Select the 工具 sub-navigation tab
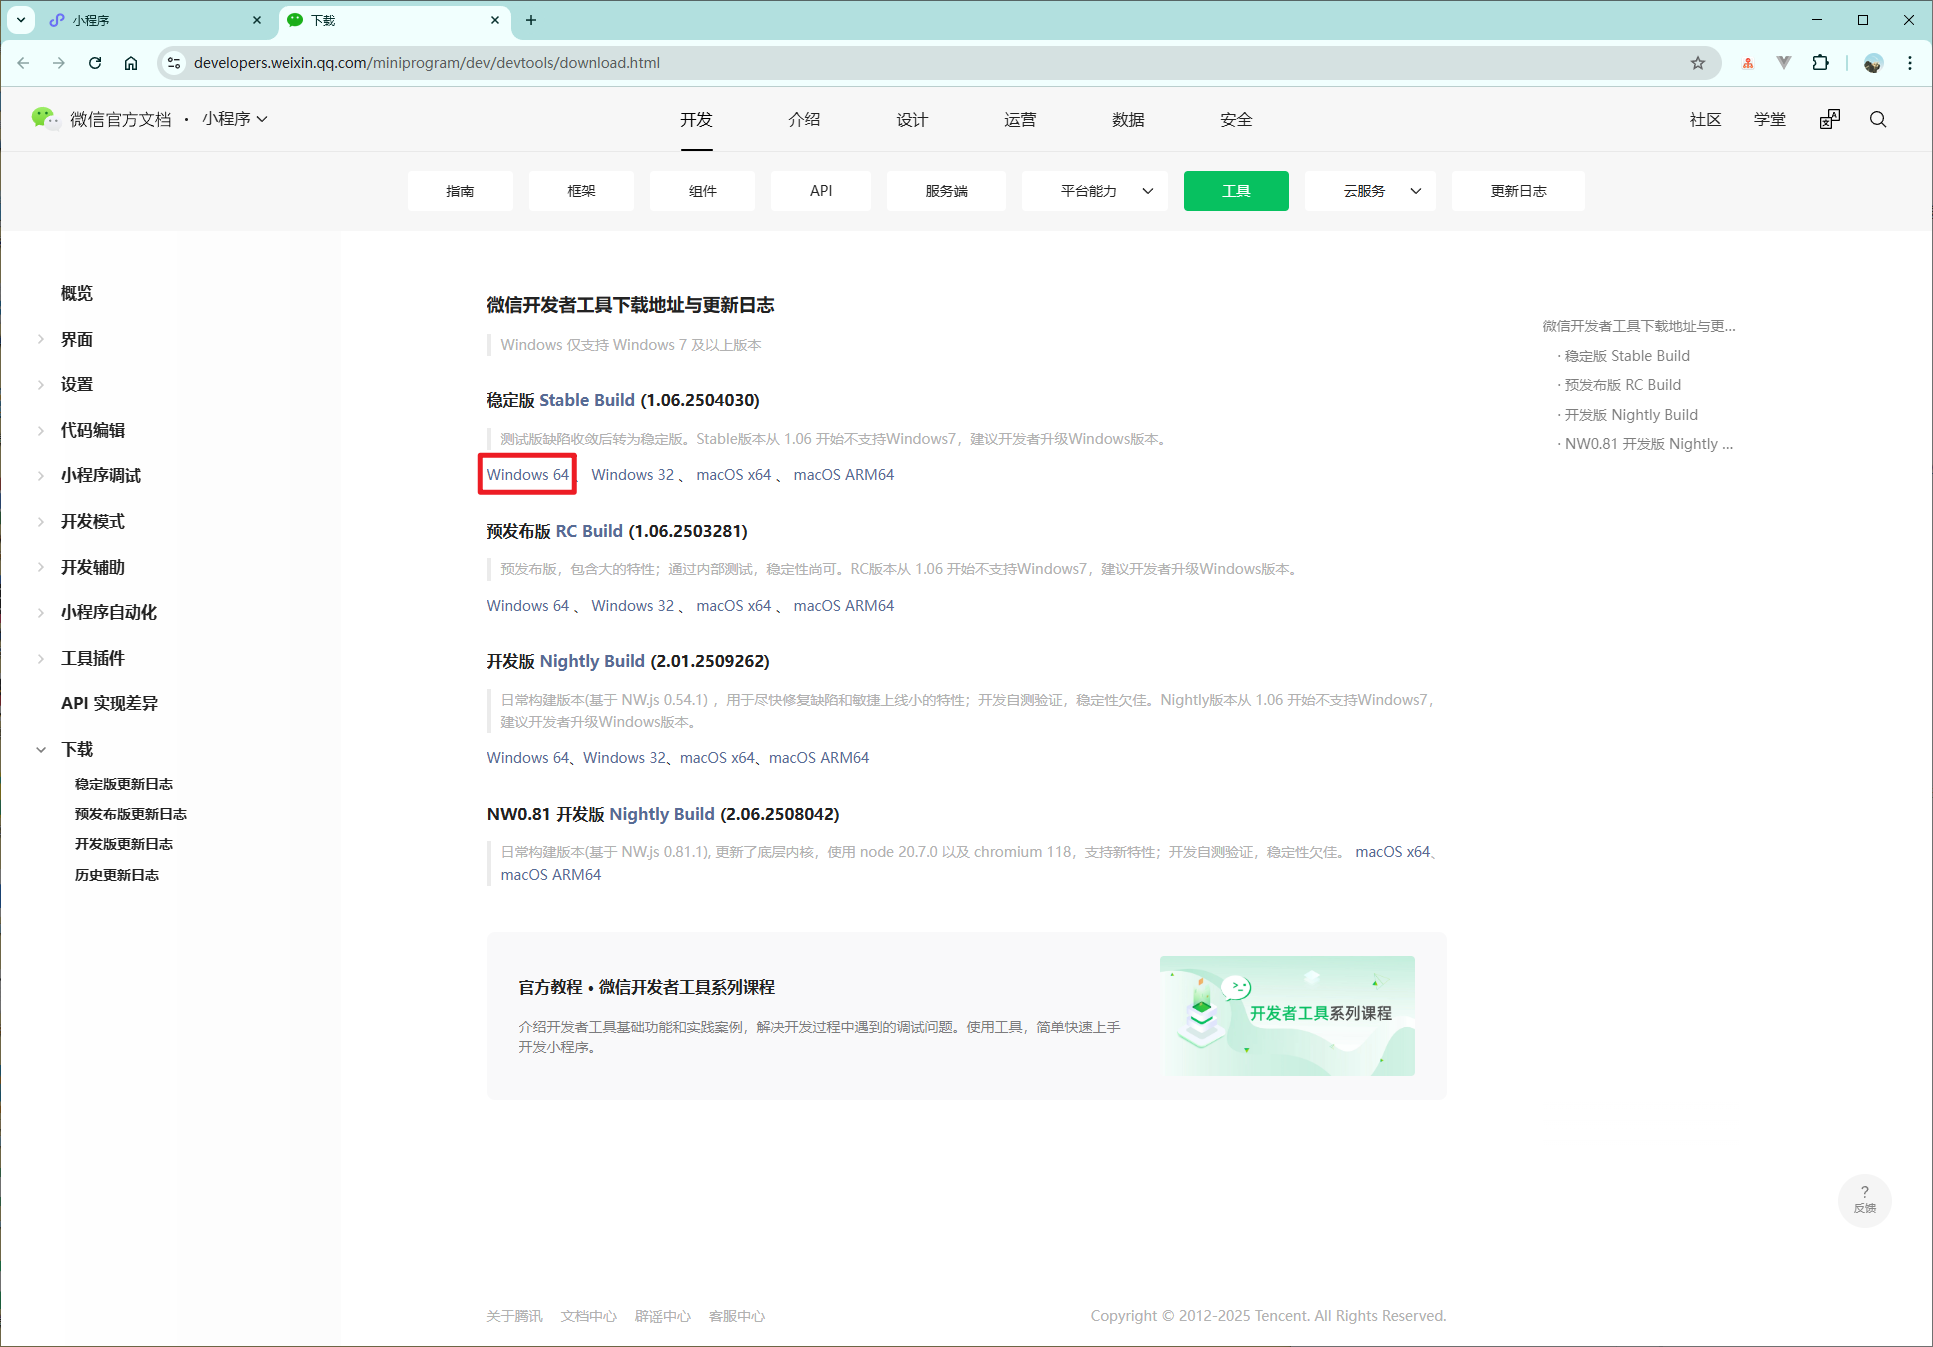 (x=1236, y=191)
